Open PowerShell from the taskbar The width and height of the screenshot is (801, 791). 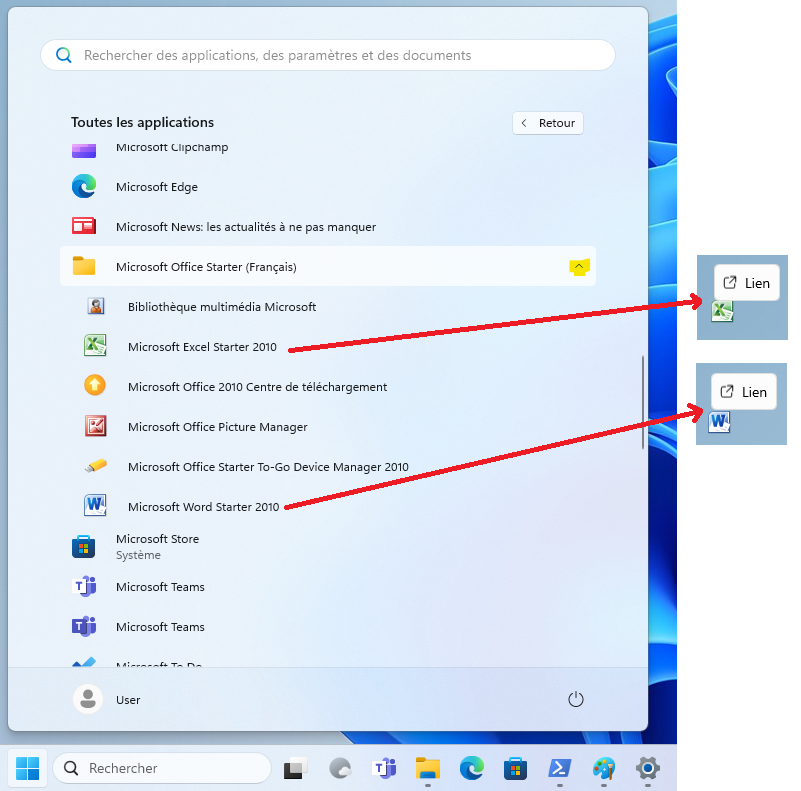(559, 768)
